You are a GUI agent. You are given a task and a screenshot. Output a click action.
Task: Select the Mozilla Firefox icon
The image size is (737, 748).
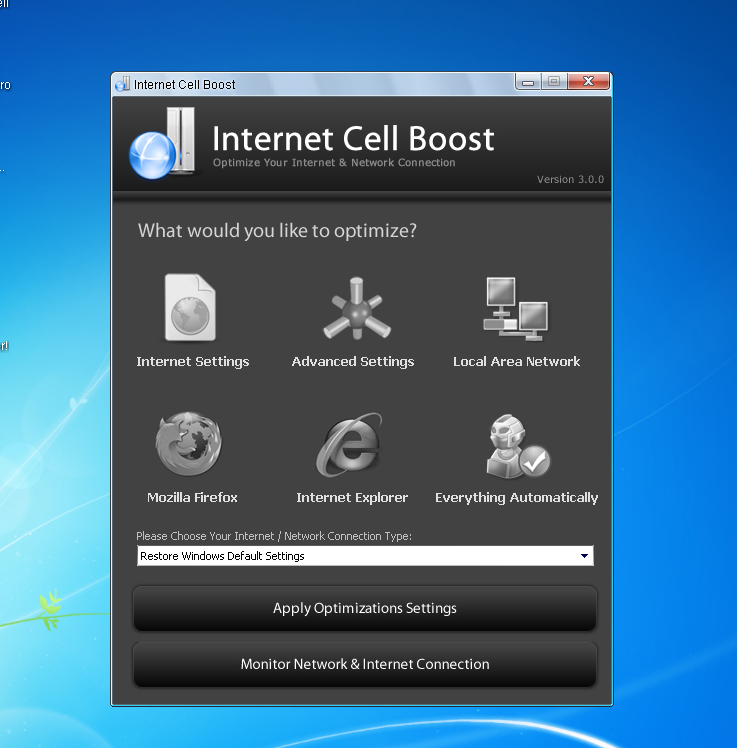189,444
